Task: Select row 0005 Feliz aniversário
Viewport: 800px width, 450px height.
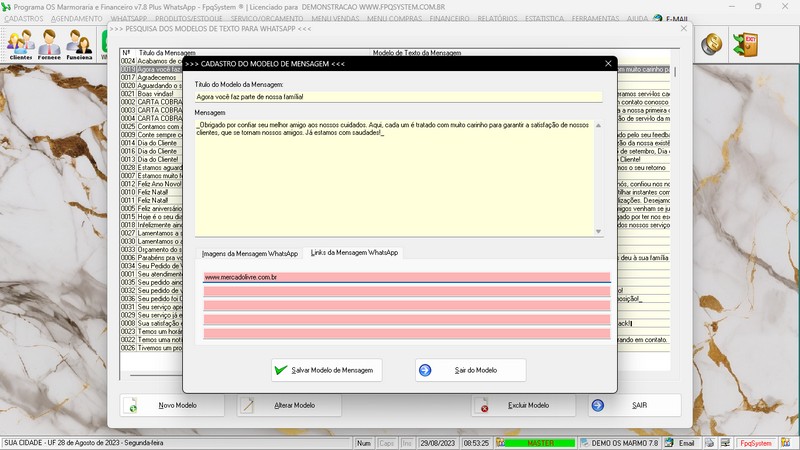Action: 151,209
